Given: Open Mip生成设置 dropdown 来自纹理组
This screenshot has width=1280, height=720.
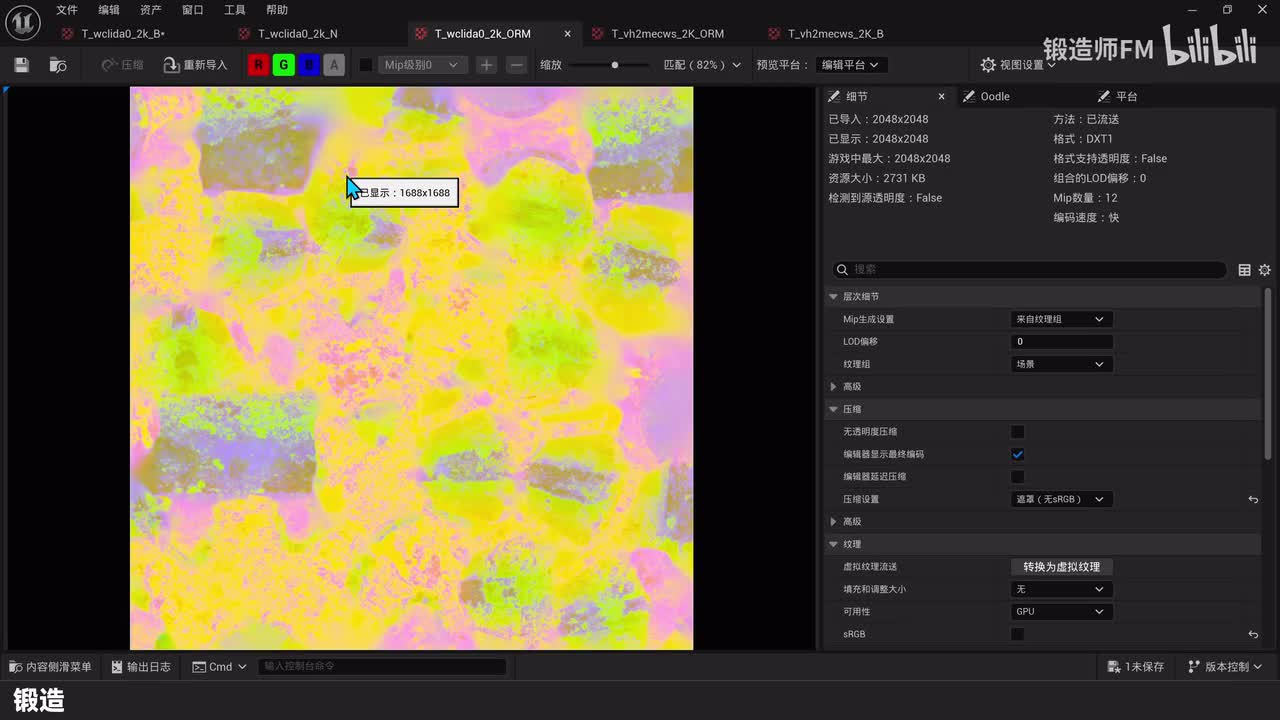Looking at the screenshot, I should tap(1061, 319).
